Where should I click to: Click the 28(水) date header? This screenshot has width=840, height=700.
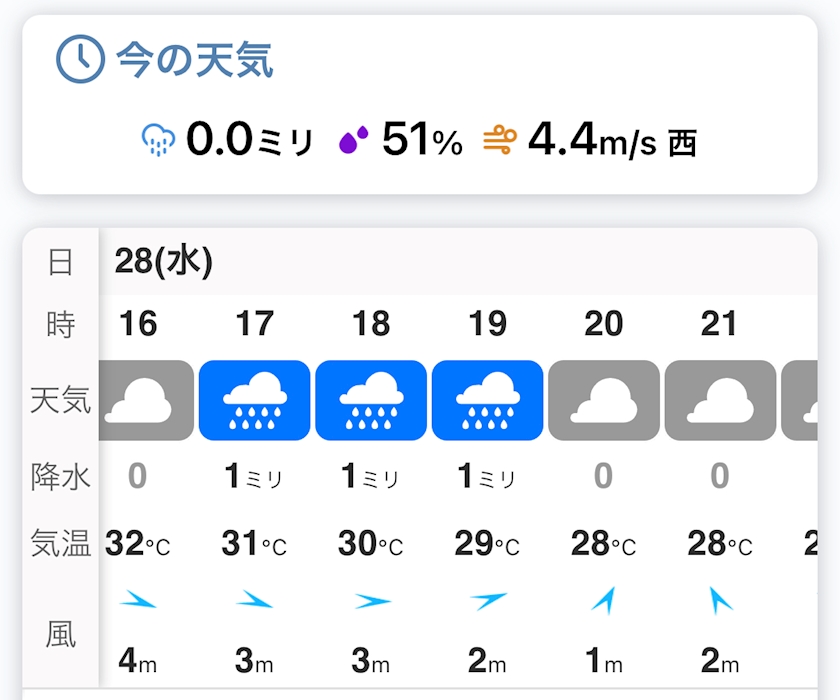[164, 262]
